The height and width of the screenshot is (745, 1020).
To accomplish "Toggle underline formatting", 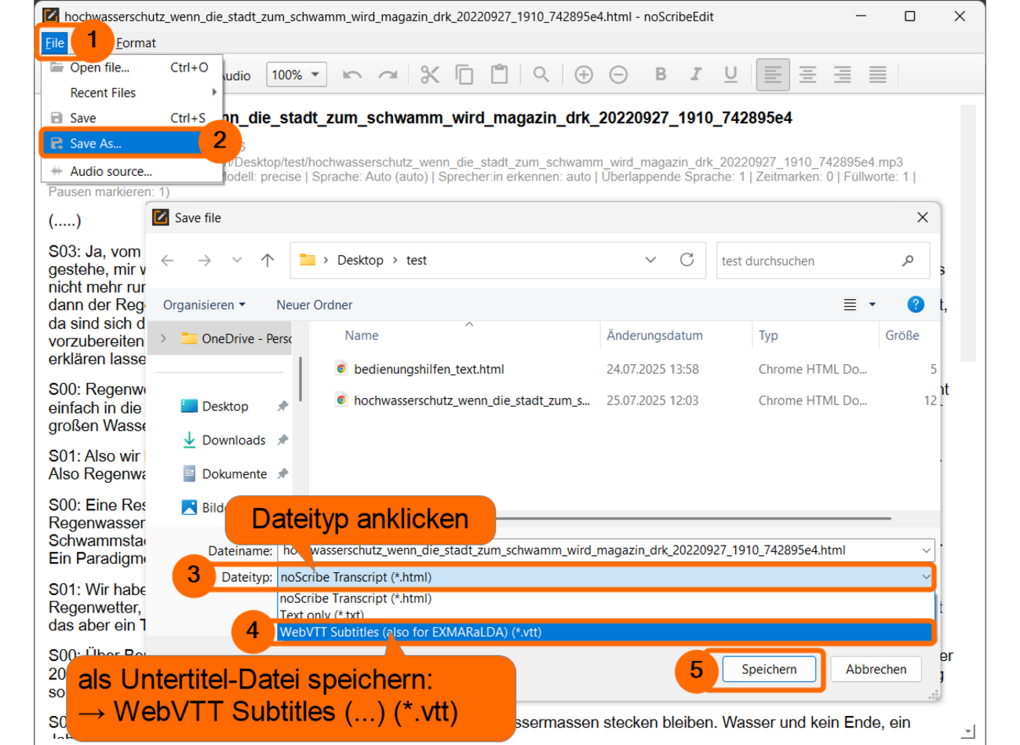I will point(730,74).
